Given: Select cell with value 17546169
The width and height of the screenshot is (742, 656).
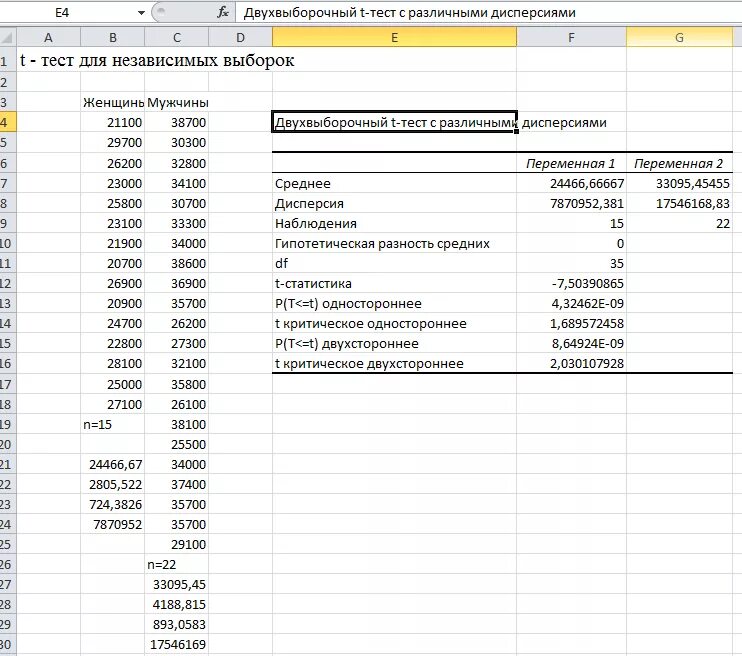Looking at the screenshot, I should [x=177, y=644].
